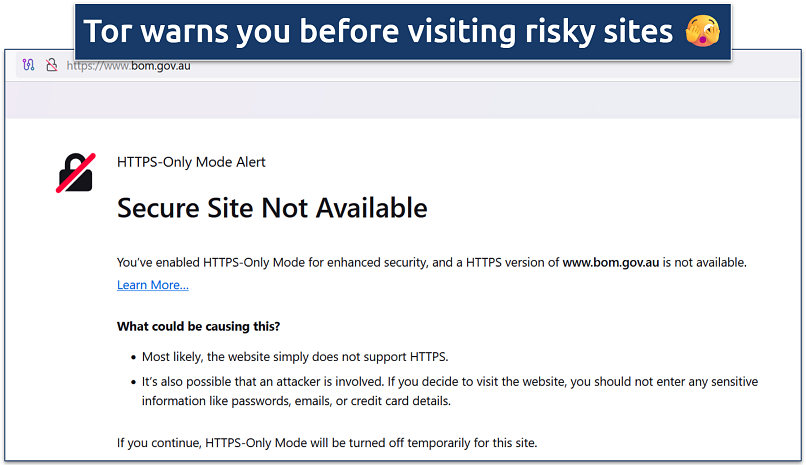Click the HTTPS-Only Mode Alert title
Viewport: 806px width, 465px height.
click(191, 162)
